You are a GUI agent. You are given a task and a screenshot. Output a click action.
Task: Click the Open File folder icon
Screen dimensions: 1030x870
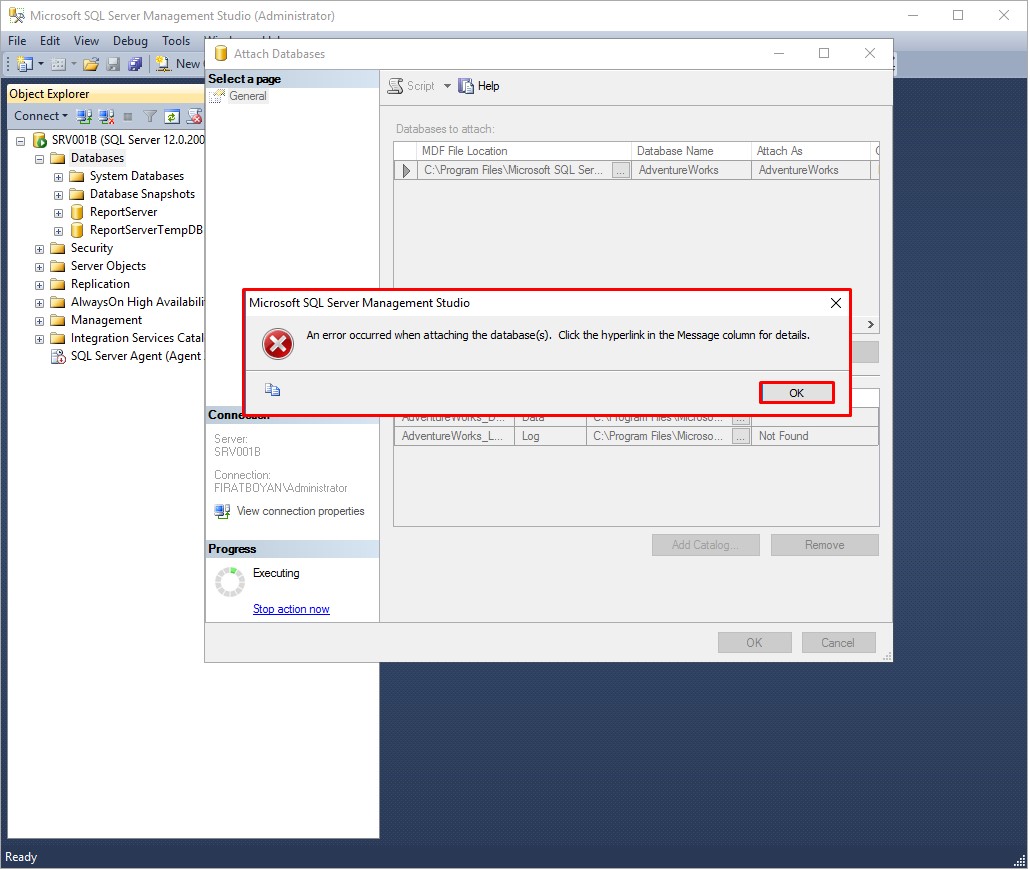pos(91,64)
